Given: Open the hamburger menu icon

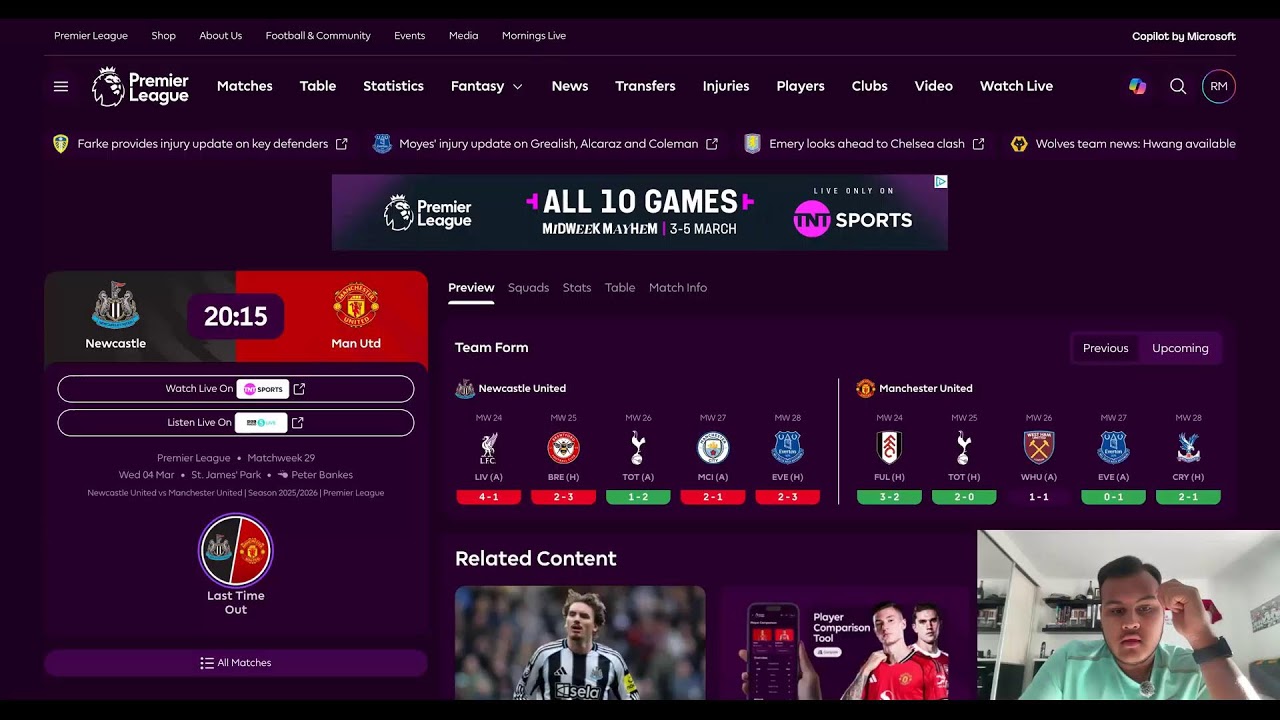Looking at the screenshot, I should pos(61,86).
